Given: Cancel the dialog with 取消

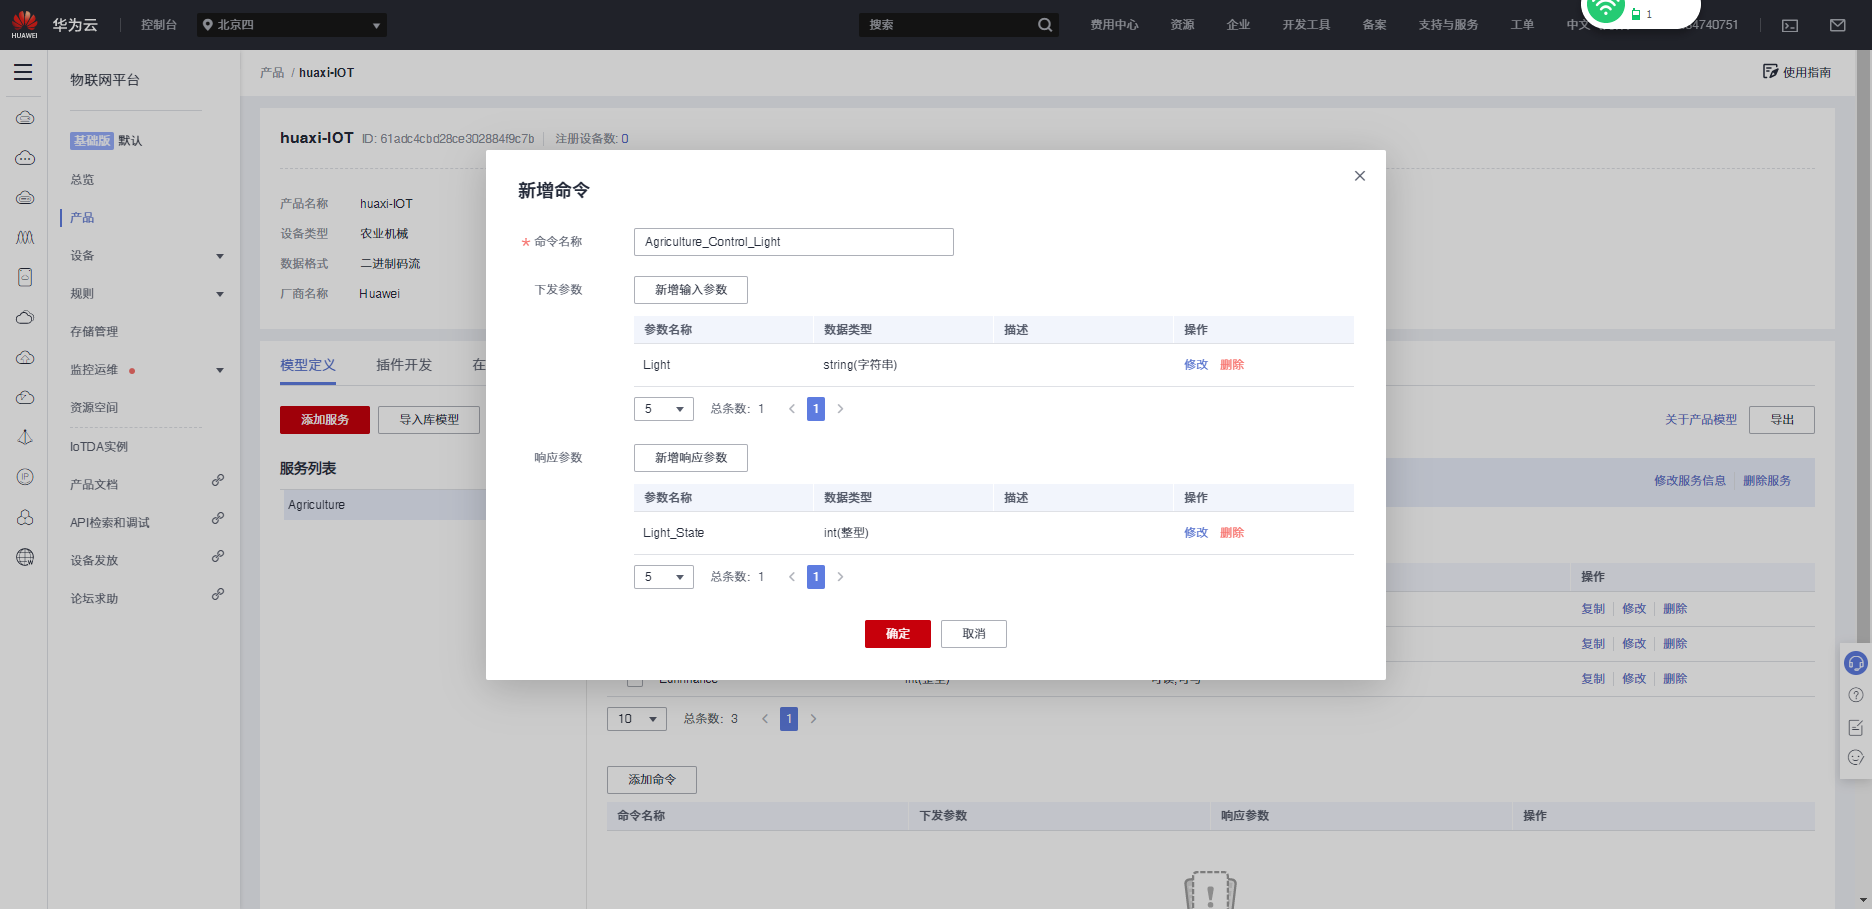Looking at the screenshot, I should pos(974,634).
